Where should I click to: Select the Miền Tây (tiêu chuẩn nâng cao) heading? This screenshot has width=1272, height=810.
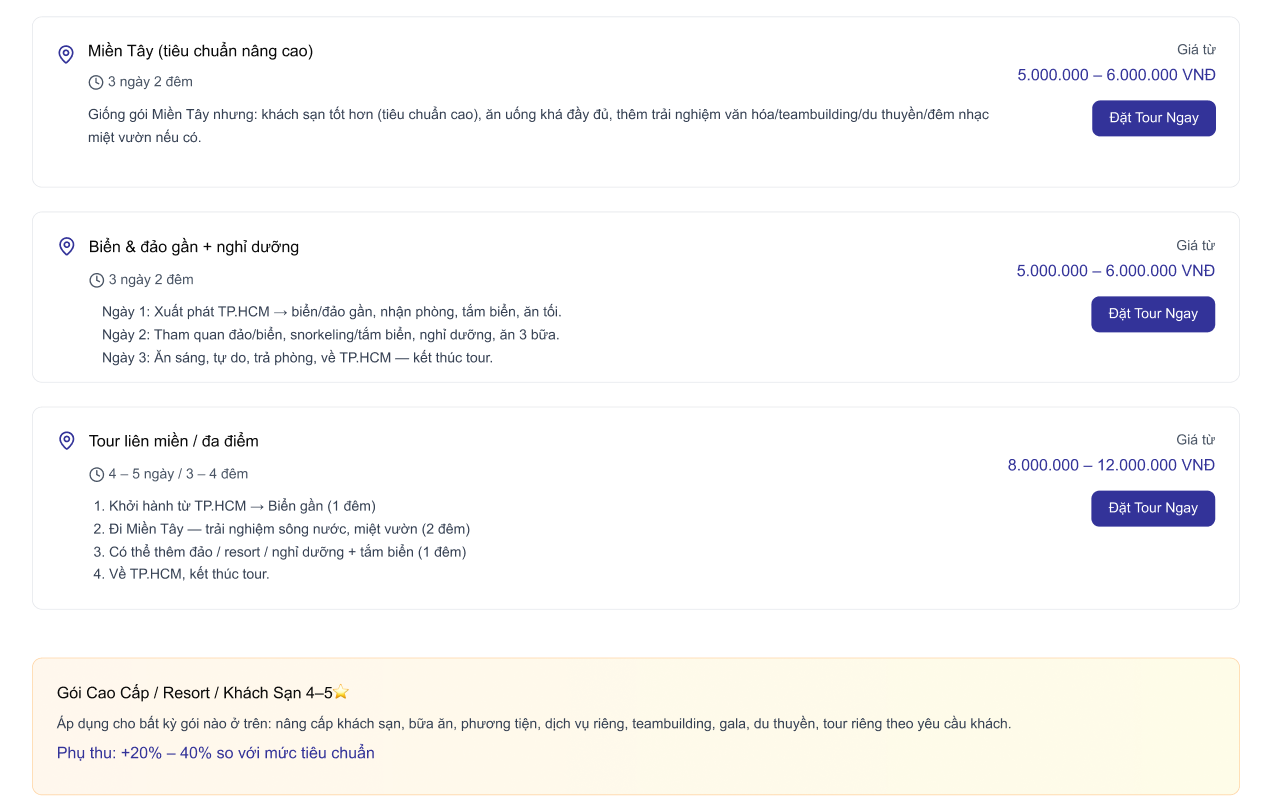pyautogui.click(x=200, y=51)
